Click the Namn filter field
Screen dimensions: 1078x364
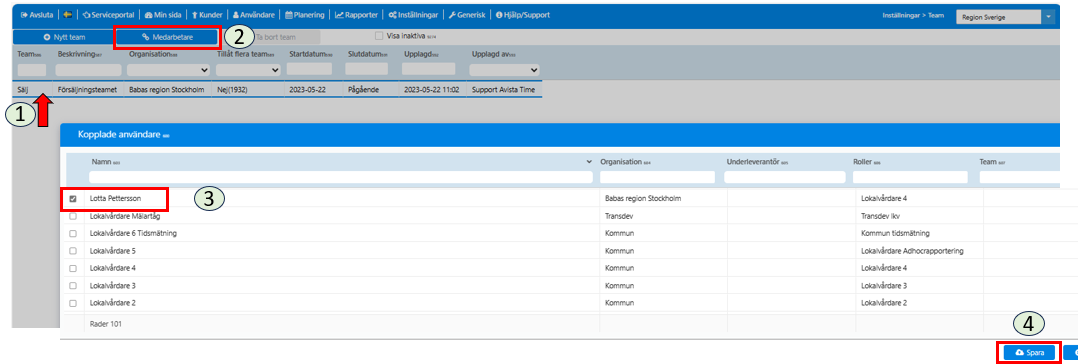click(x=340, y=177)
